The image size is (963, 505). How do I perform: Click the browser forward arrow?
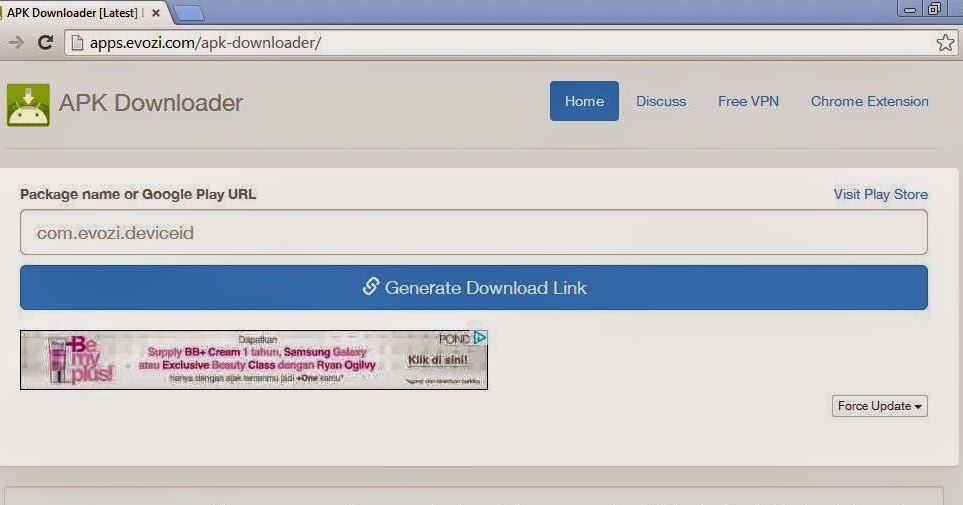pyautogui.click(x=16, y=42)
